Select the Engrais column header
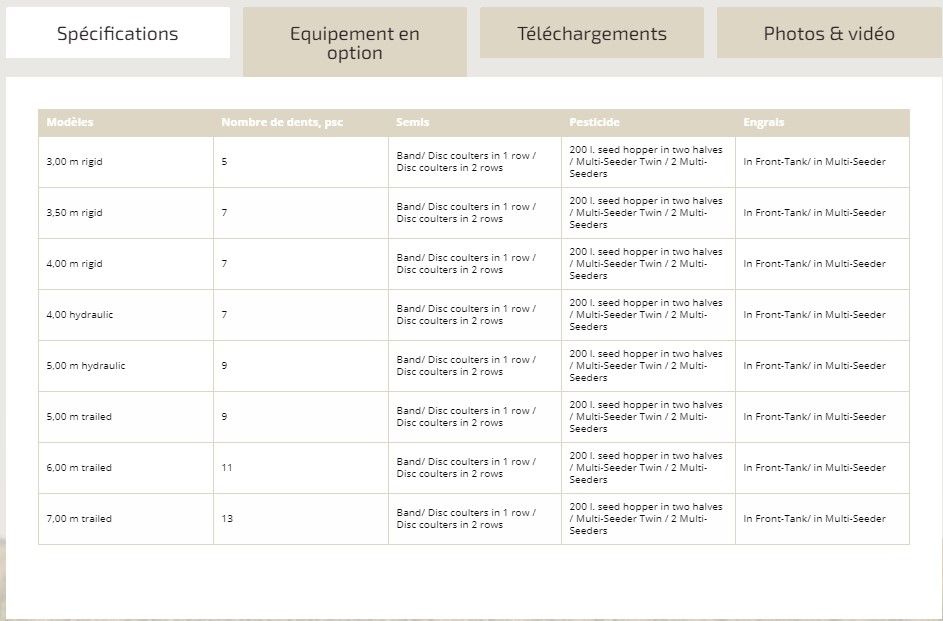The height and width of the screenshot is (621, 943). [x=764, y=122]
